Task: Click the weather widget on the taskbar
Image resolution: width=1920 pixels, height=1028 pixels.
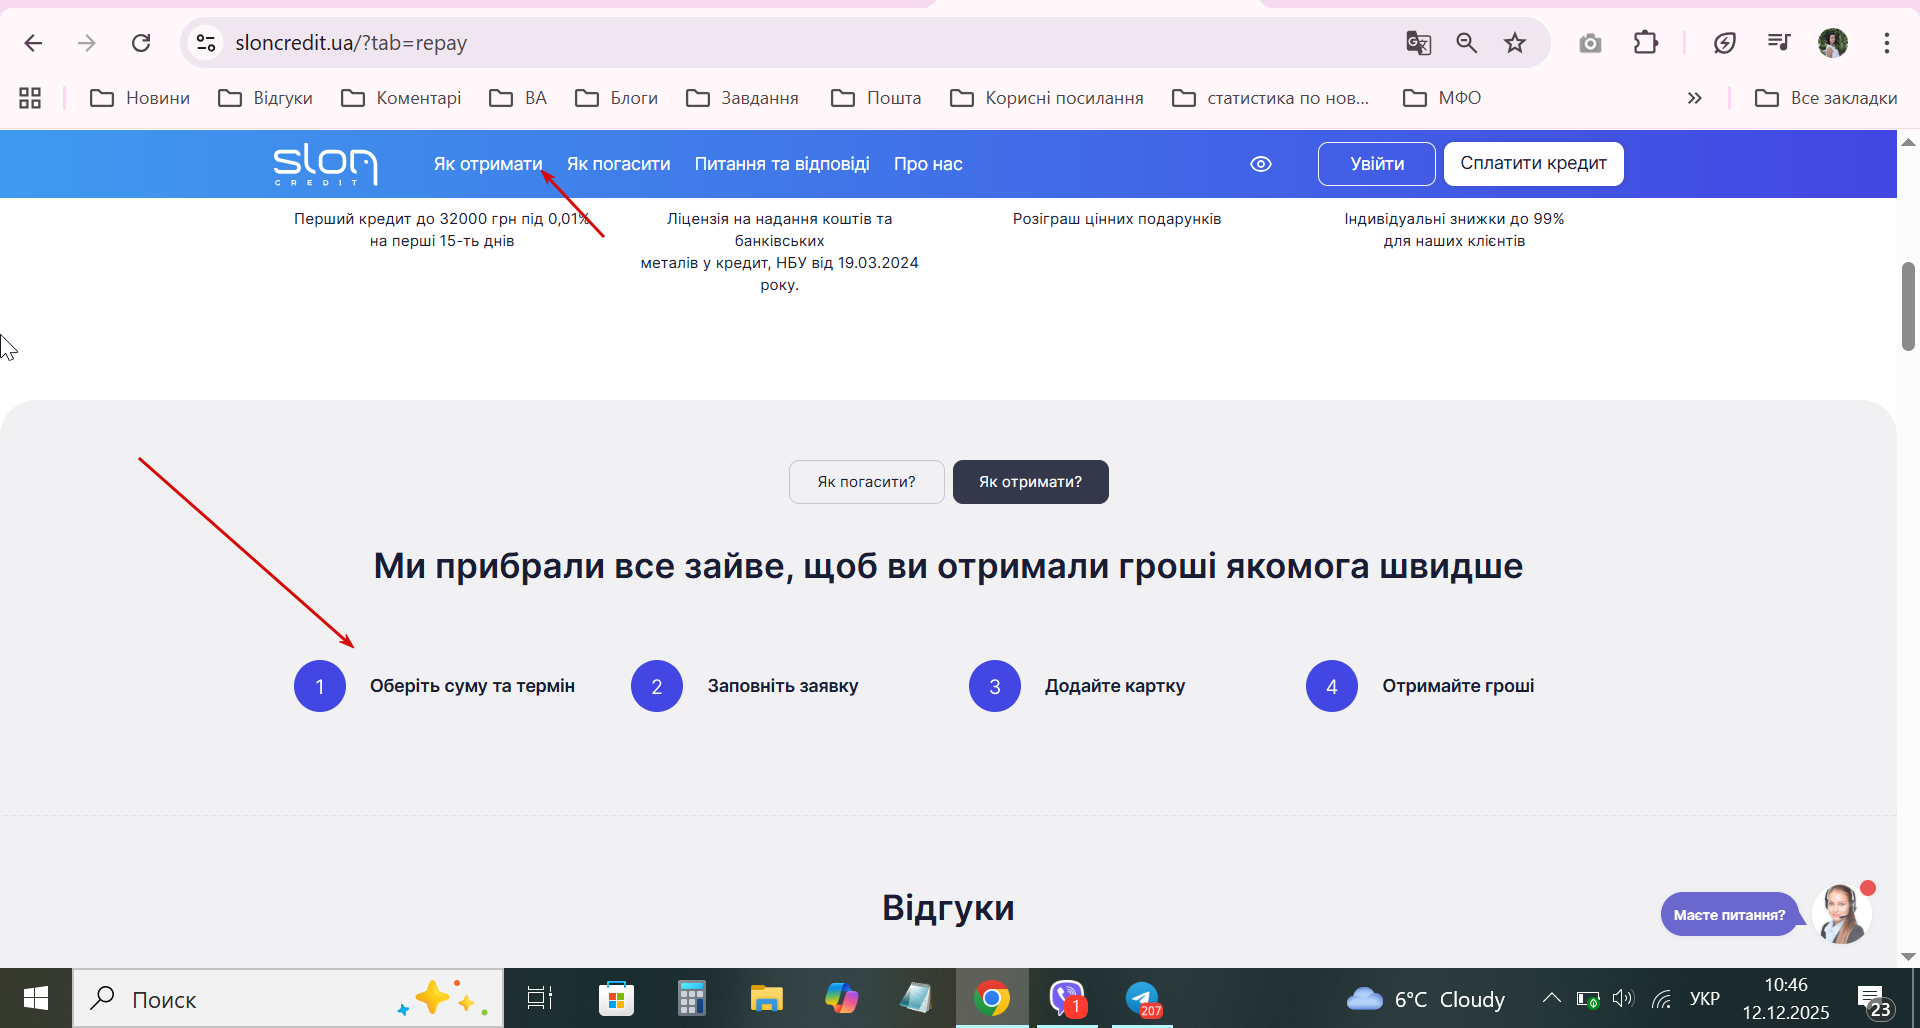Action: pyautogui.click(x=1425, y=998)
